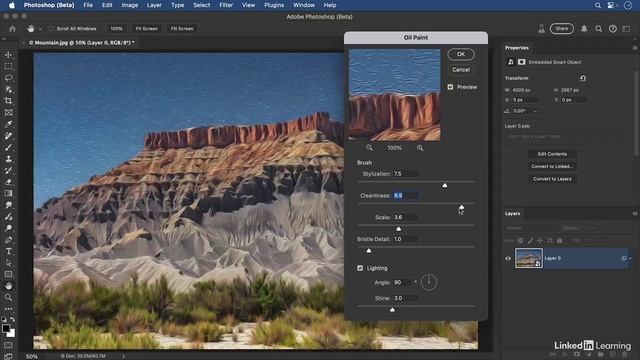The image size is (640, 360).
Task: Select the Brush tool
Action: 9,147
